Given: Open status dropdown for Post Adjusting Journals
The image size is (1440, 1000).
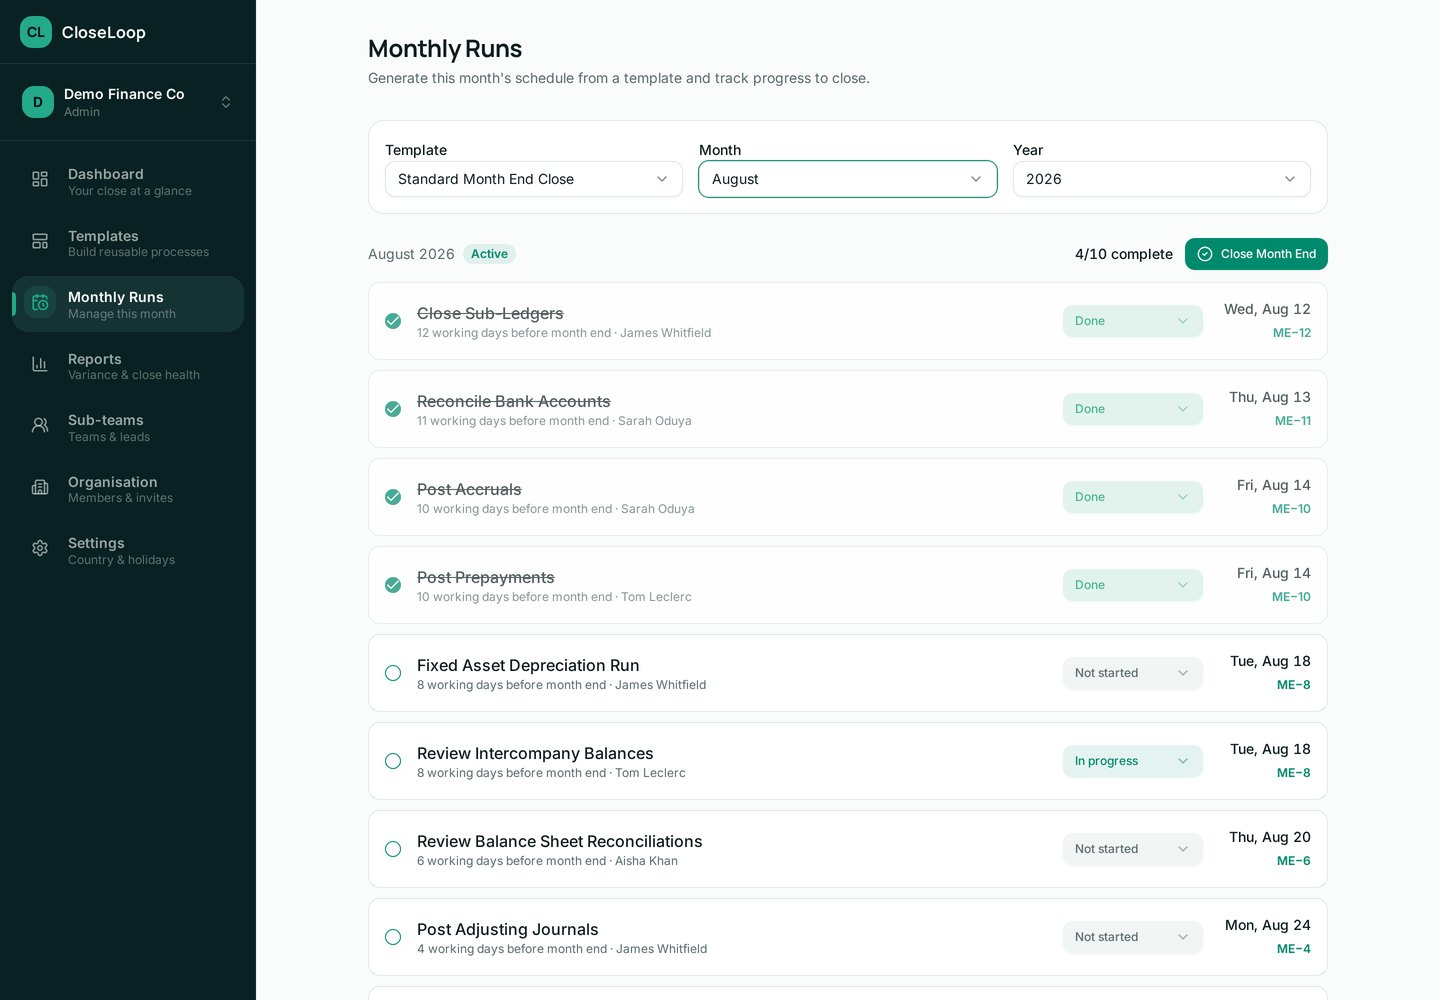Looking at the screenshot, I should click(x=1133, y=937).
